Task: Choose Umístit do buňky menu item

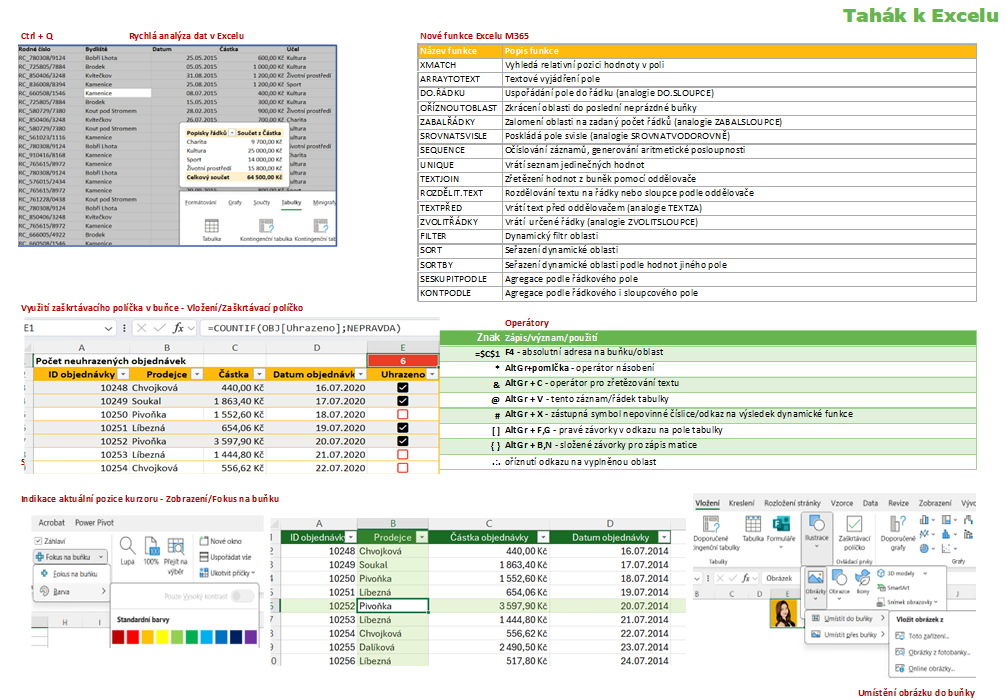Action: click(847, 619)
